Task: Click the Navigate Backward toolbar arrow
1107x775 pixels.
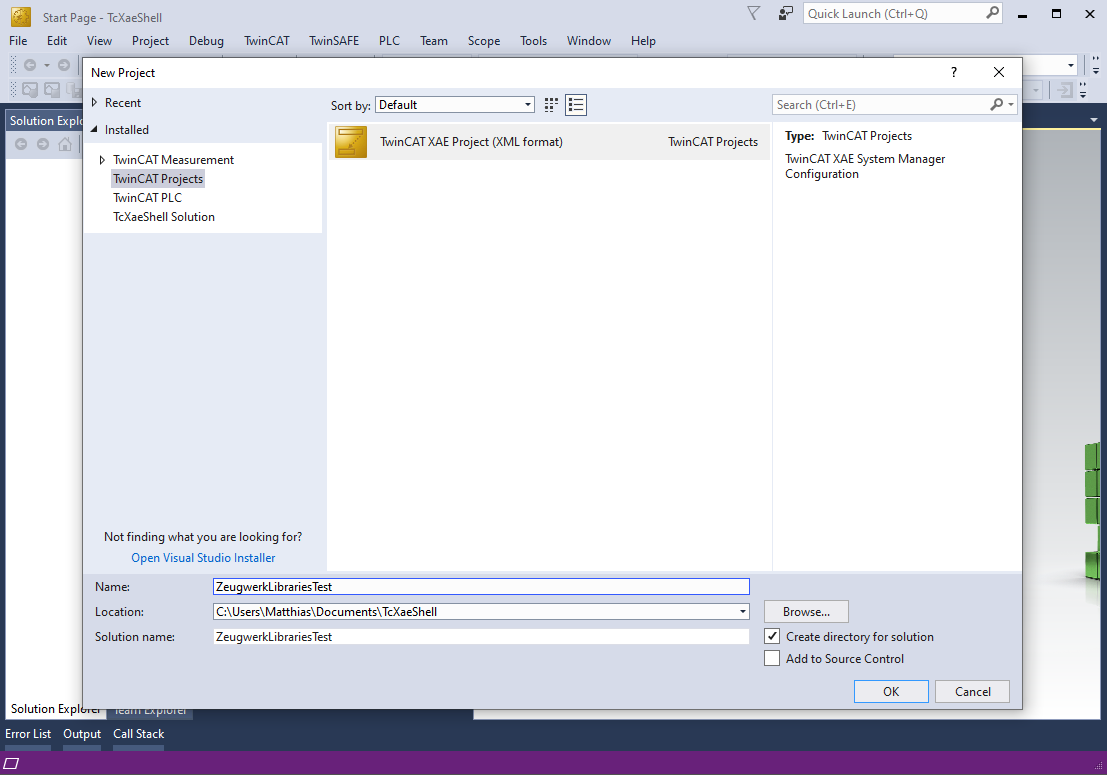Action: [x=30, y=65]
